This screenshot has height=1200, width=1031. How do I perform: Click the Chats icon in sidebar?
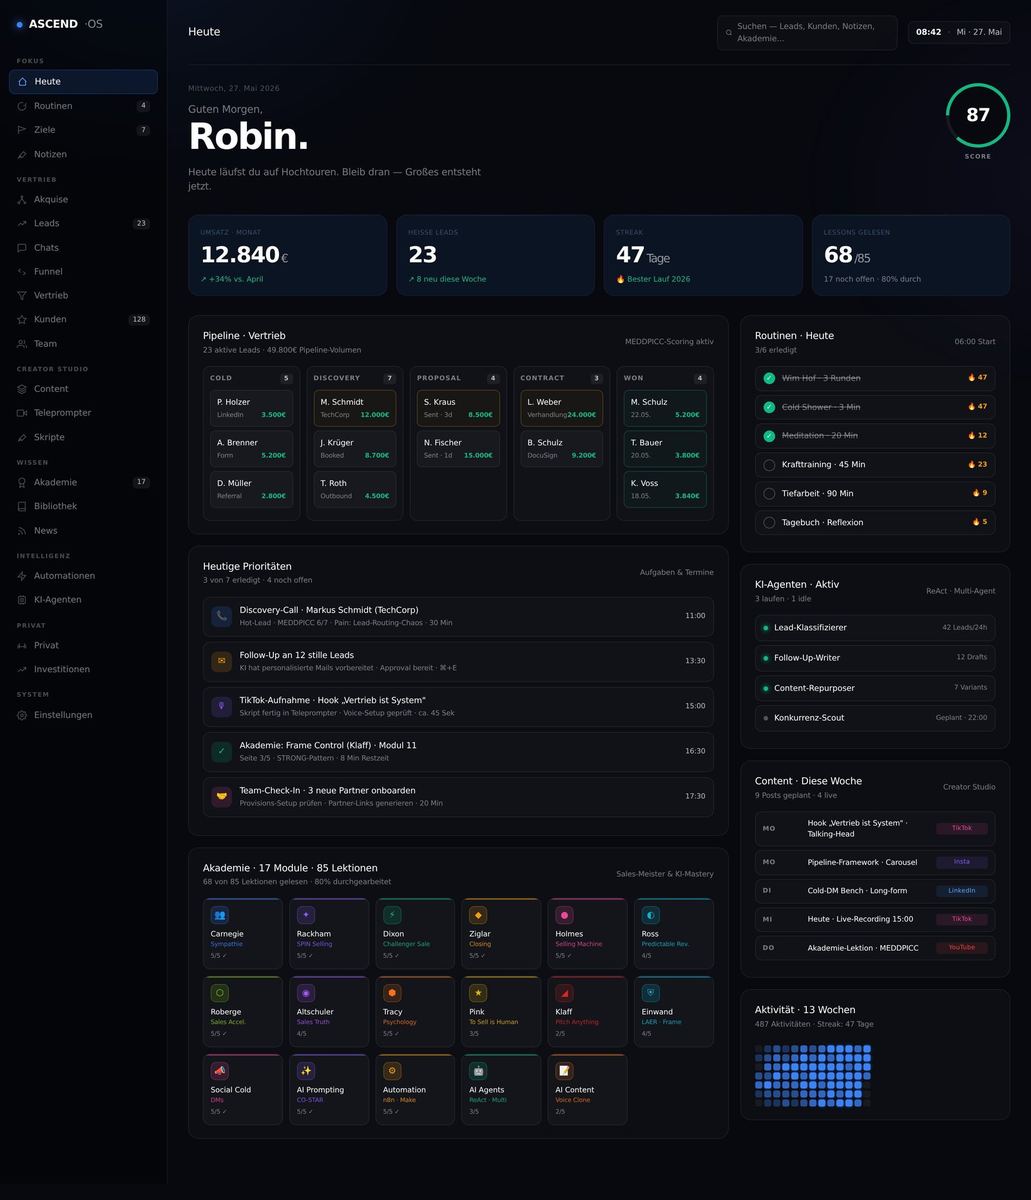click(22, 247)
